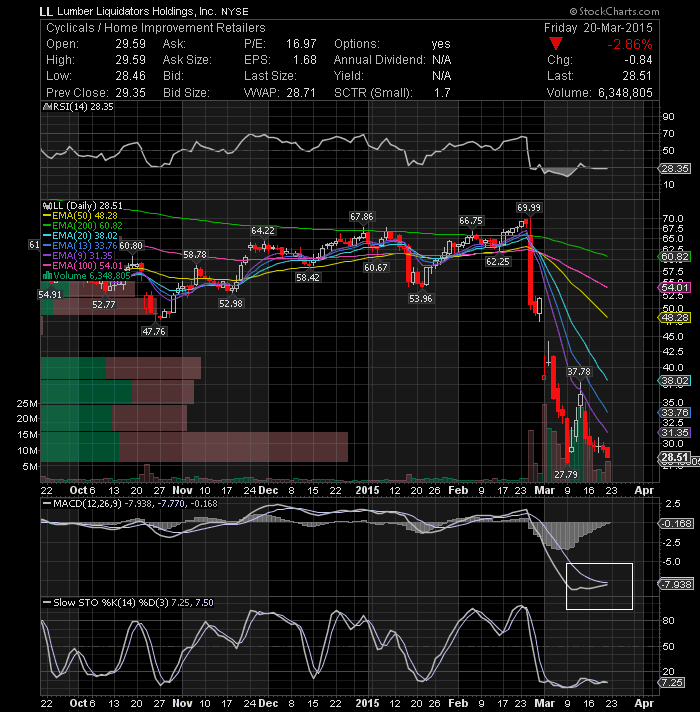Click the 47.76 low price label
This screenshot has height=712, width=700.
pyautogui.click(x=154, y=331)
